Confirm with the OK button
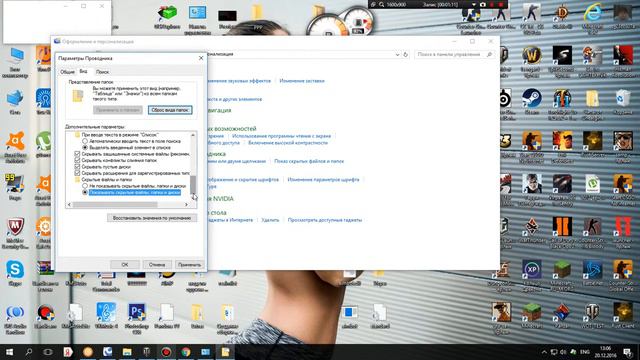The width and height of the screenshot is (640, 360). (x=125, y=264)
